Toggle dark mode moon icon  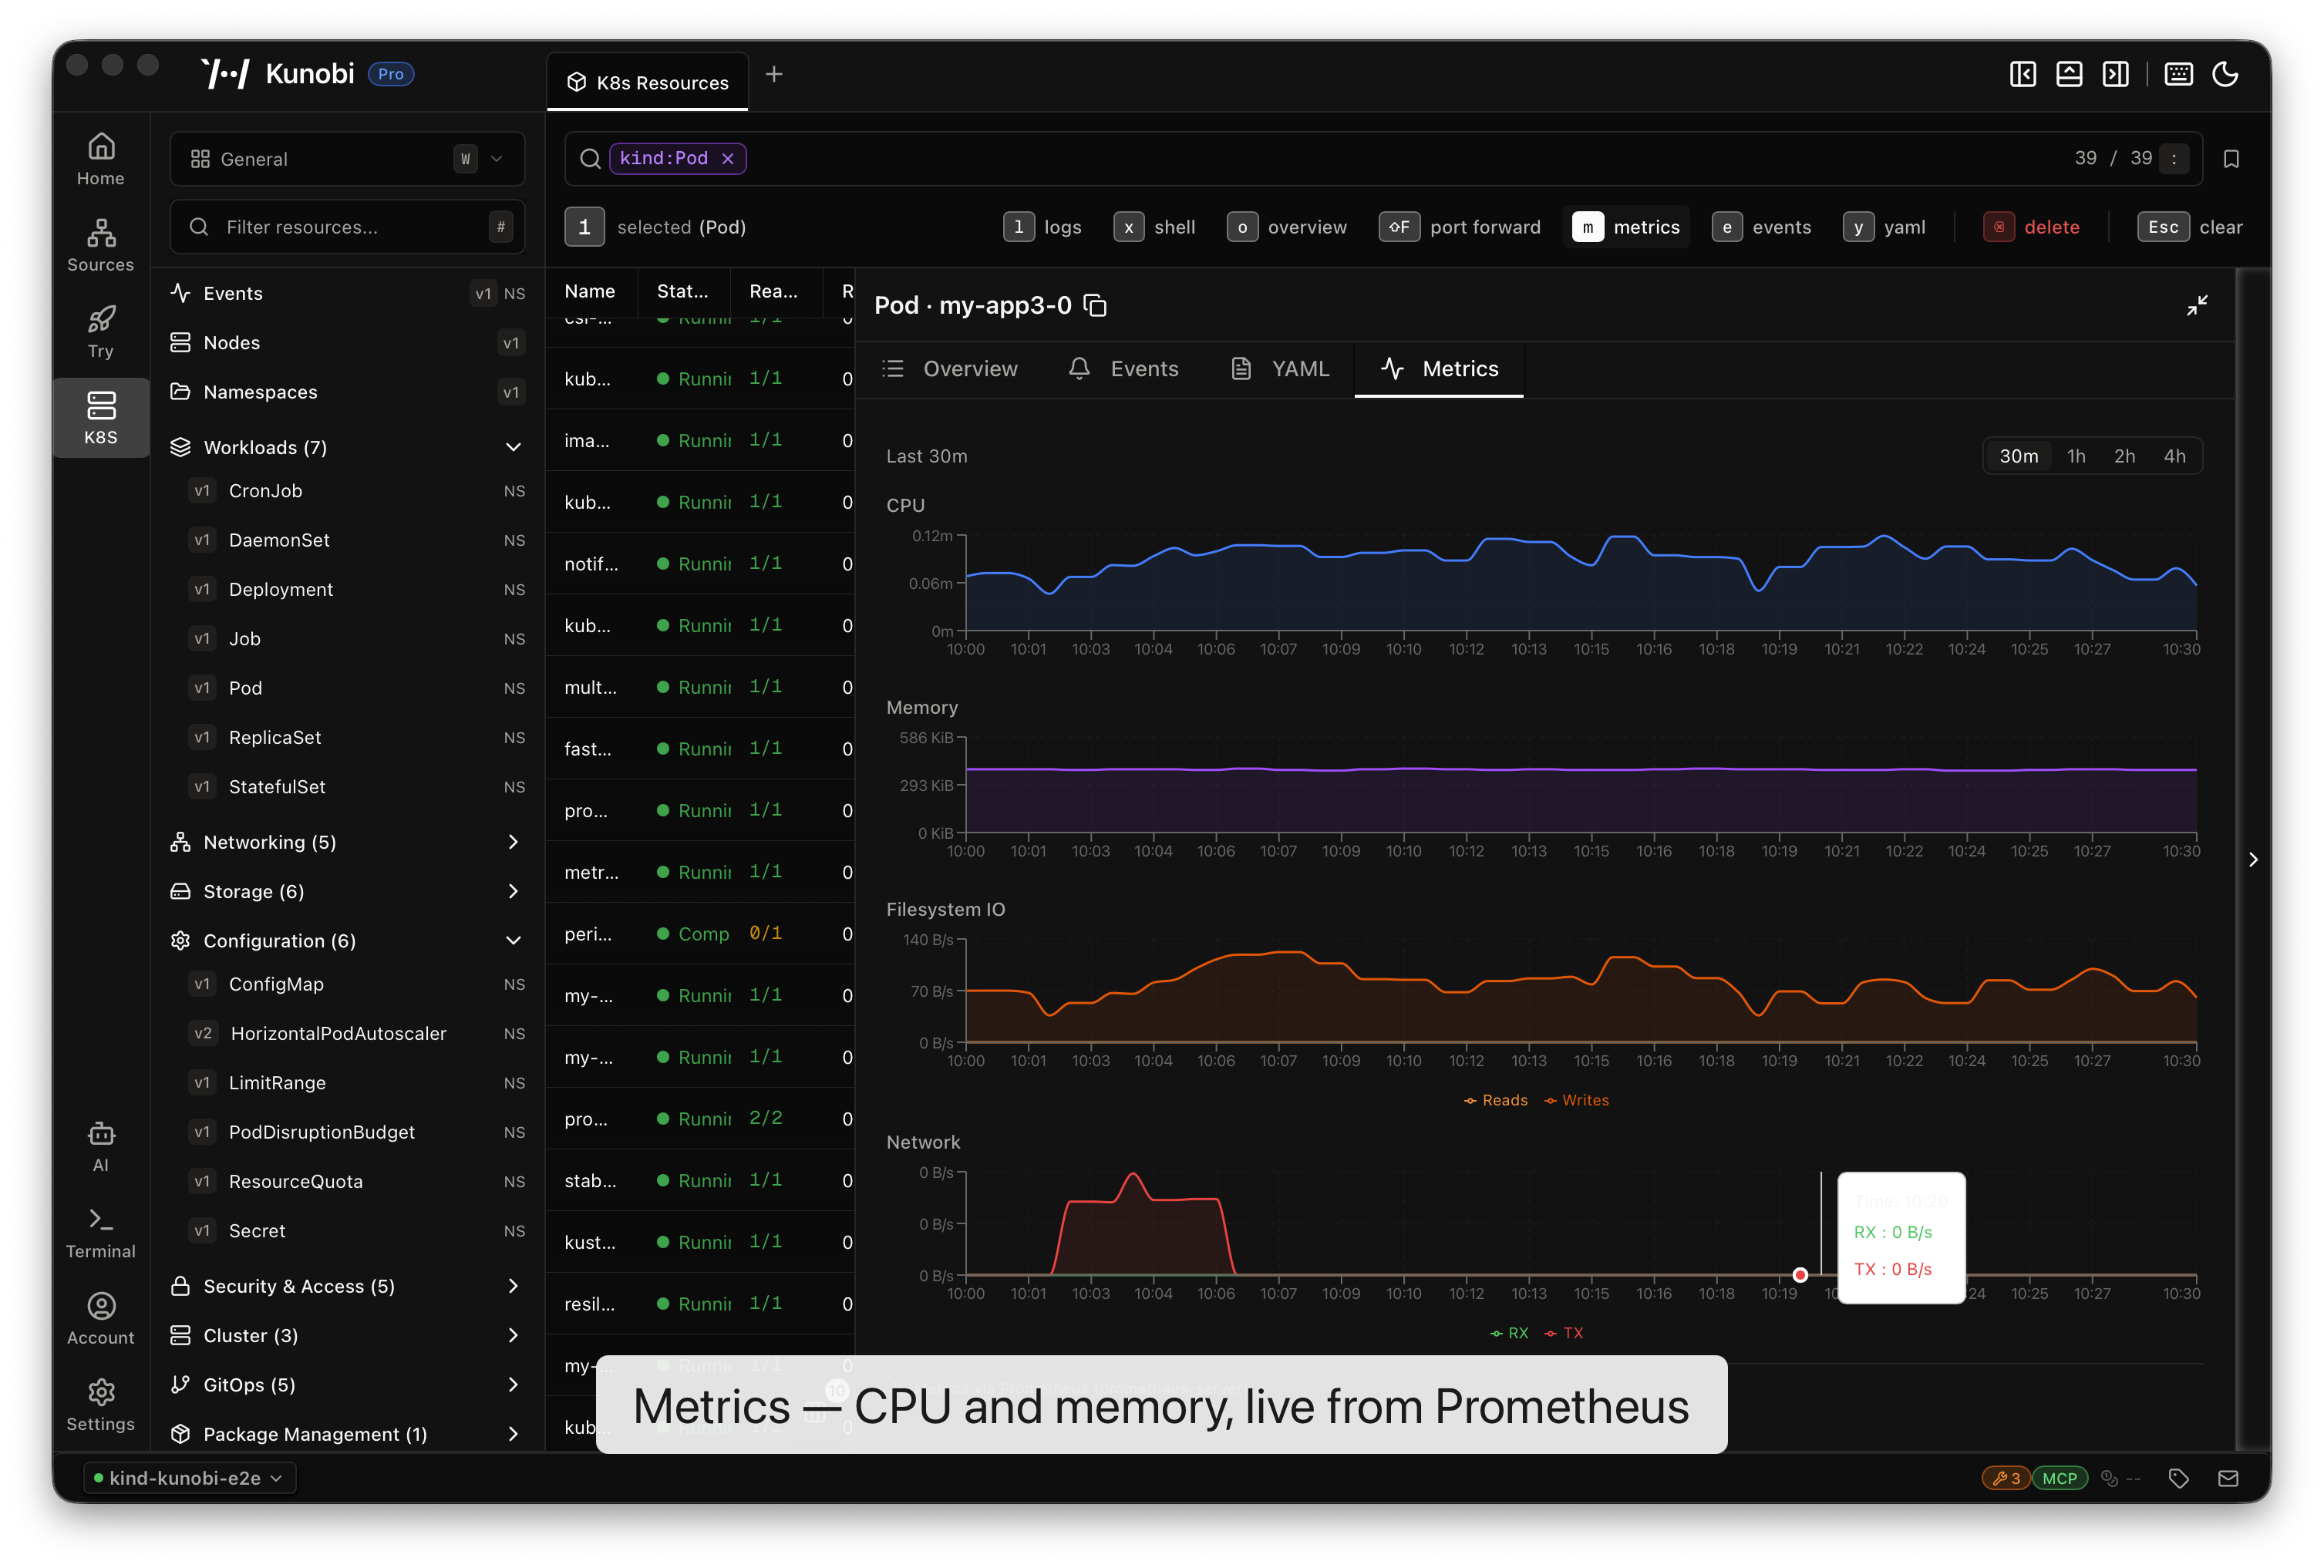pyautogui.click(x=2225, y=74)
